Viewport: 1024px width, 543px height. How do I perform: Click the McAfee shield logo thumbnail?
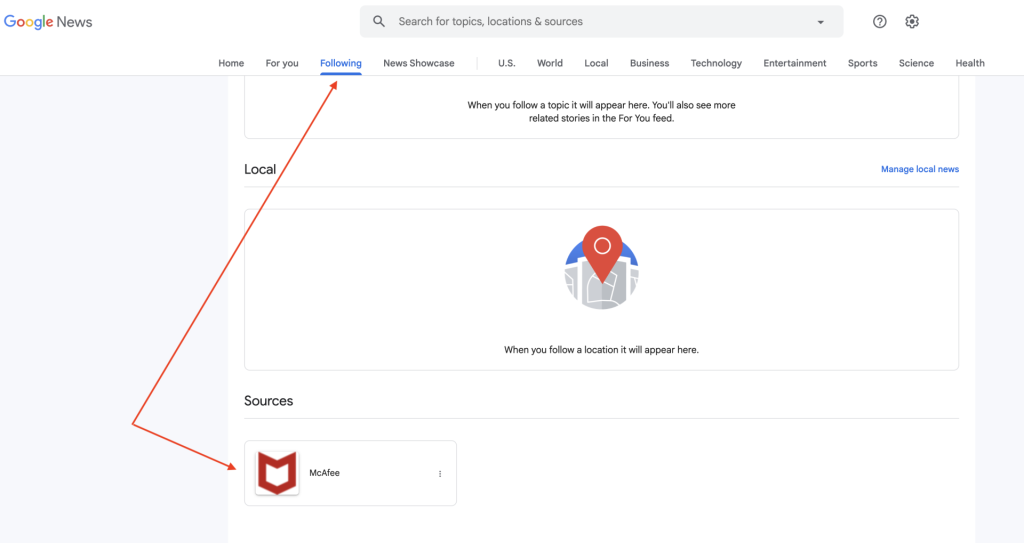pyautogui.click(x=277, y=473)
